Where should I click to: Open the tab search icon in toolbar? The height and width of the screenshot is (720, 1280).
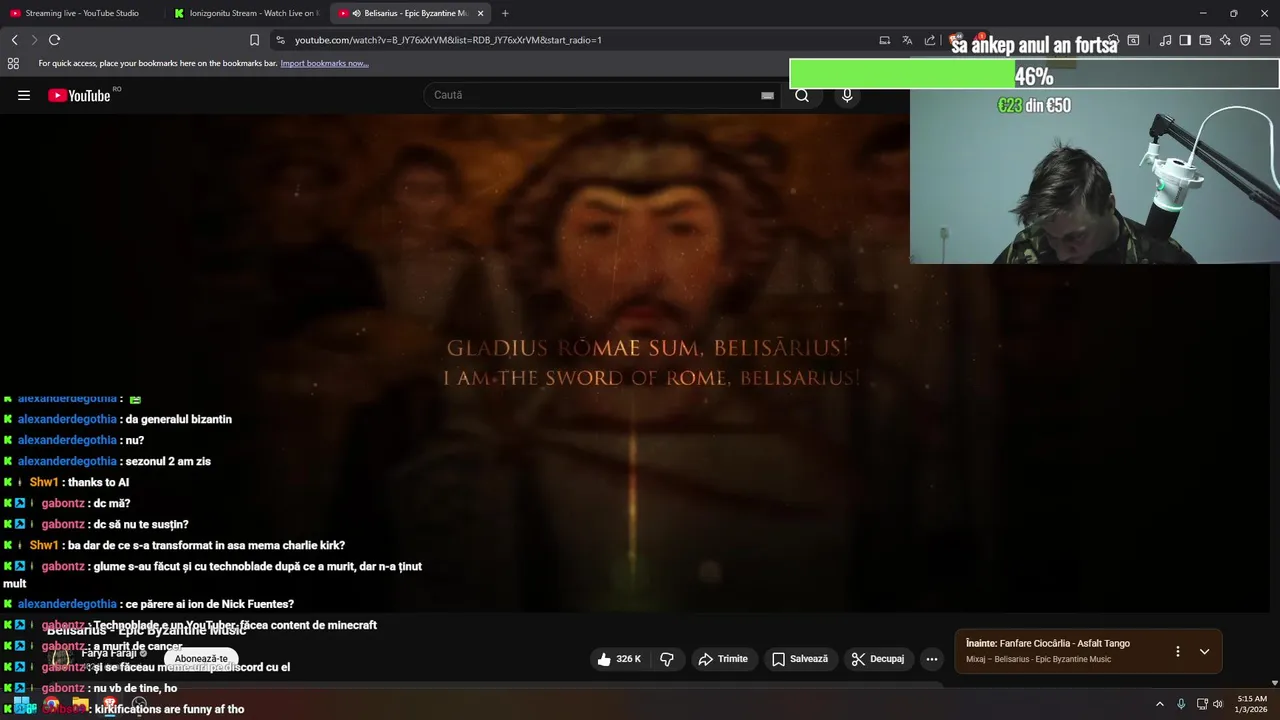coord(1133,40)
